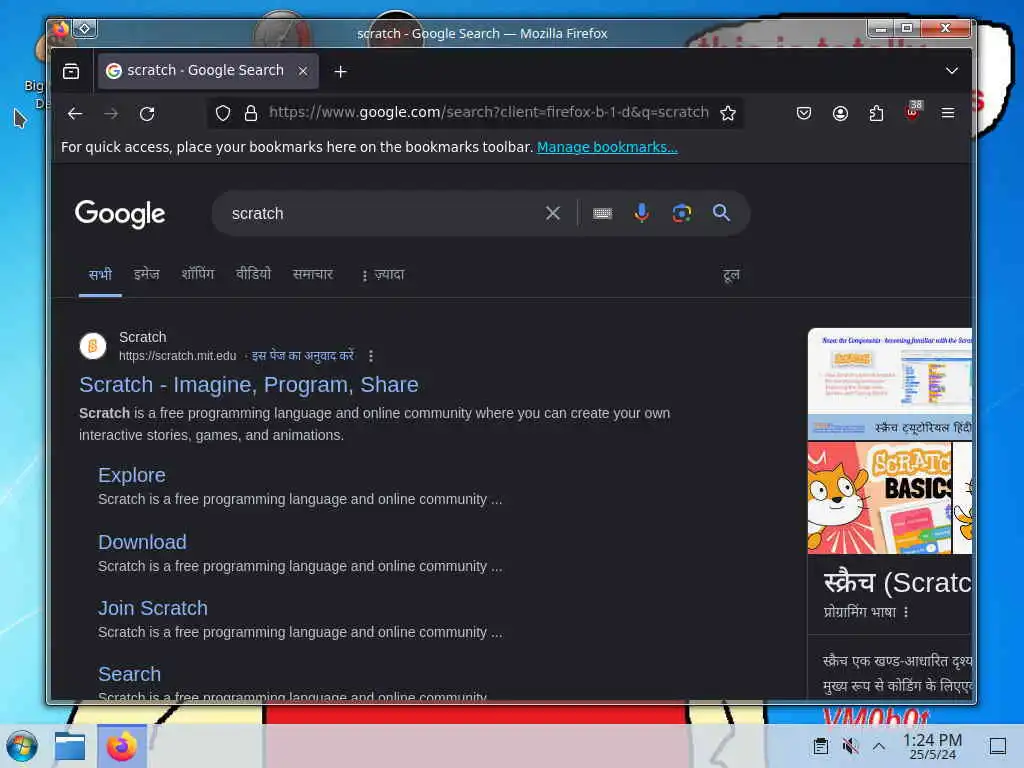1024x768 pixels.
Task: Click the स्क्रैच (Scratch) panel heading
Action: coord(897,582)
